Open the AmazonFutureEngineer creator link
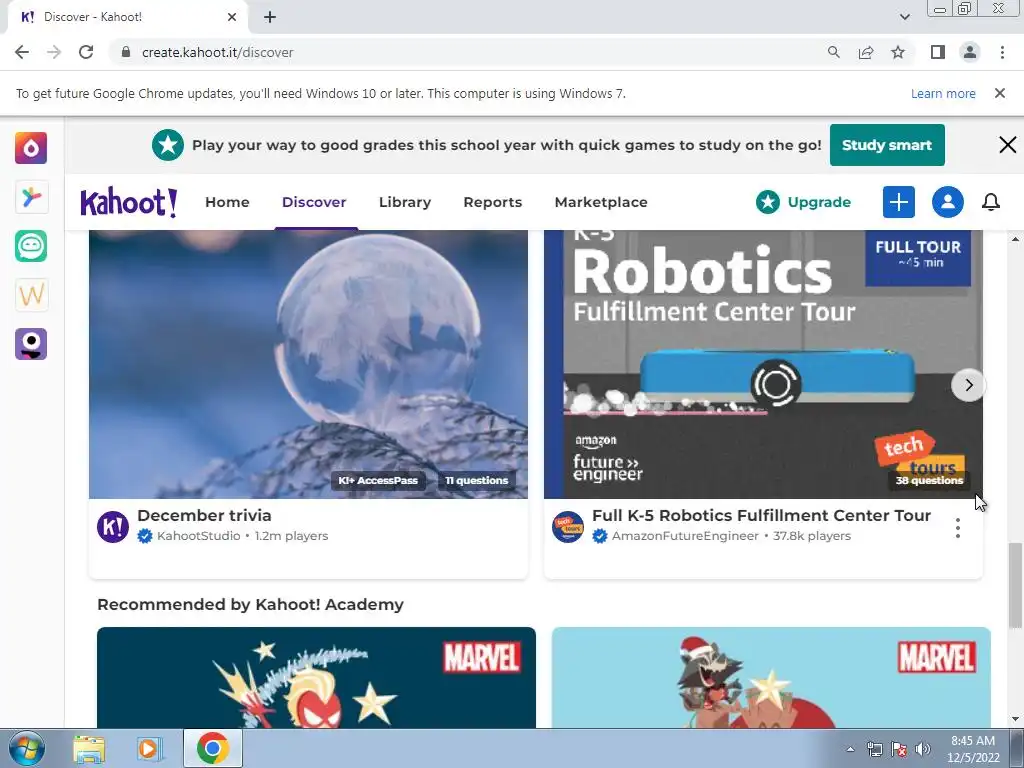This screenshot has height=768, width=1024. [x=685, y=536]
